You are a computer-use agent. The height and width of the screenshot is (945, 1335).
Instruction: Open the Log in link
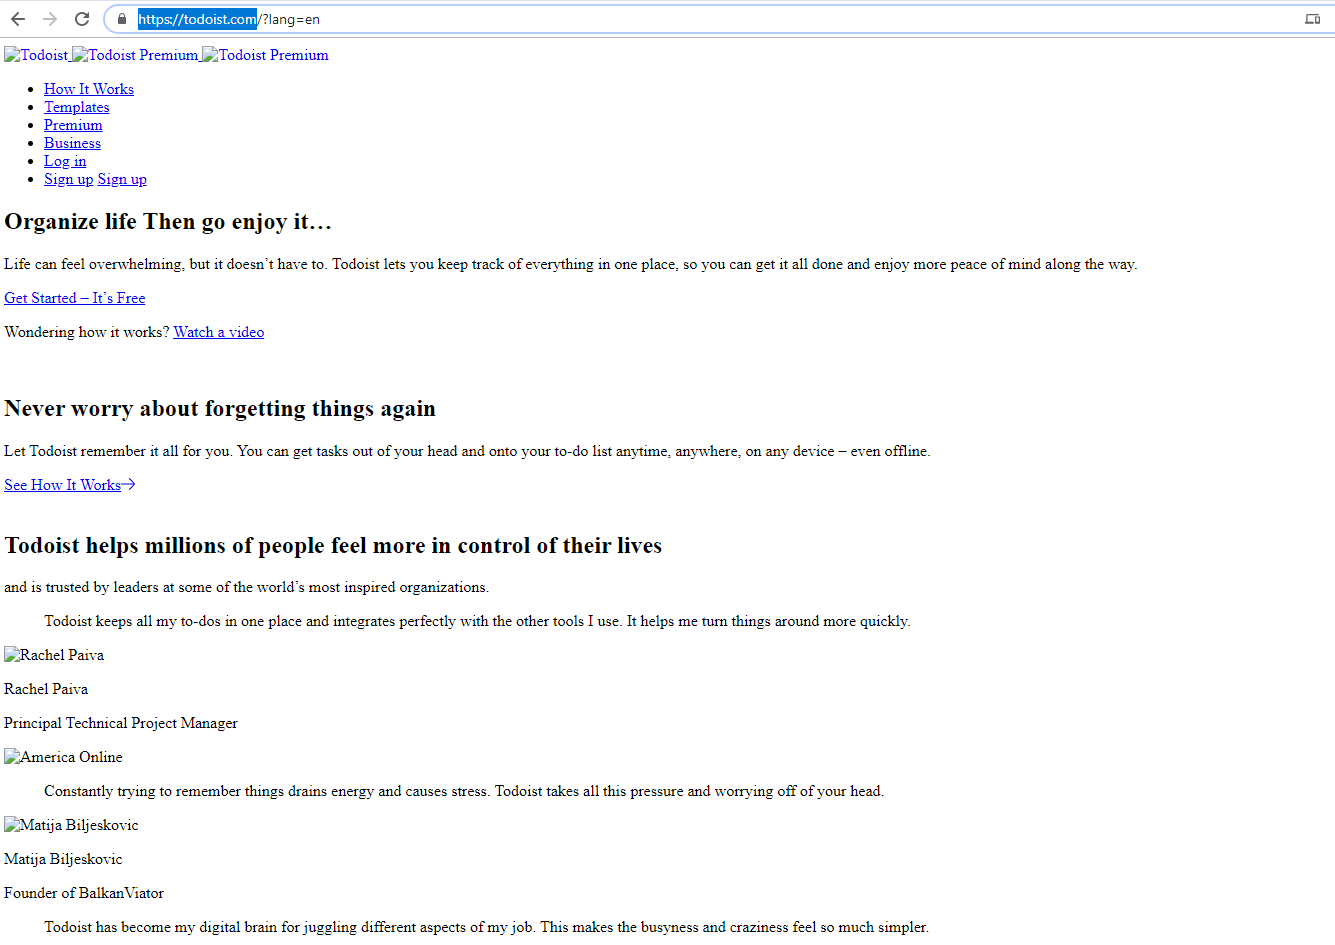pos(65,161)
